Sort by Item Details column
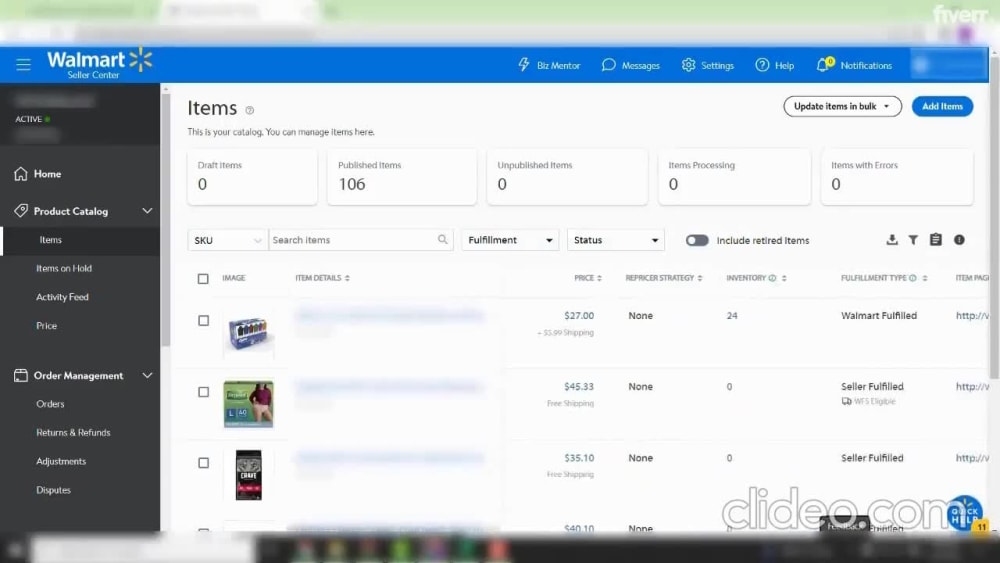The width and height of the screenshot is (1000, 563). [x=347, y=278]
